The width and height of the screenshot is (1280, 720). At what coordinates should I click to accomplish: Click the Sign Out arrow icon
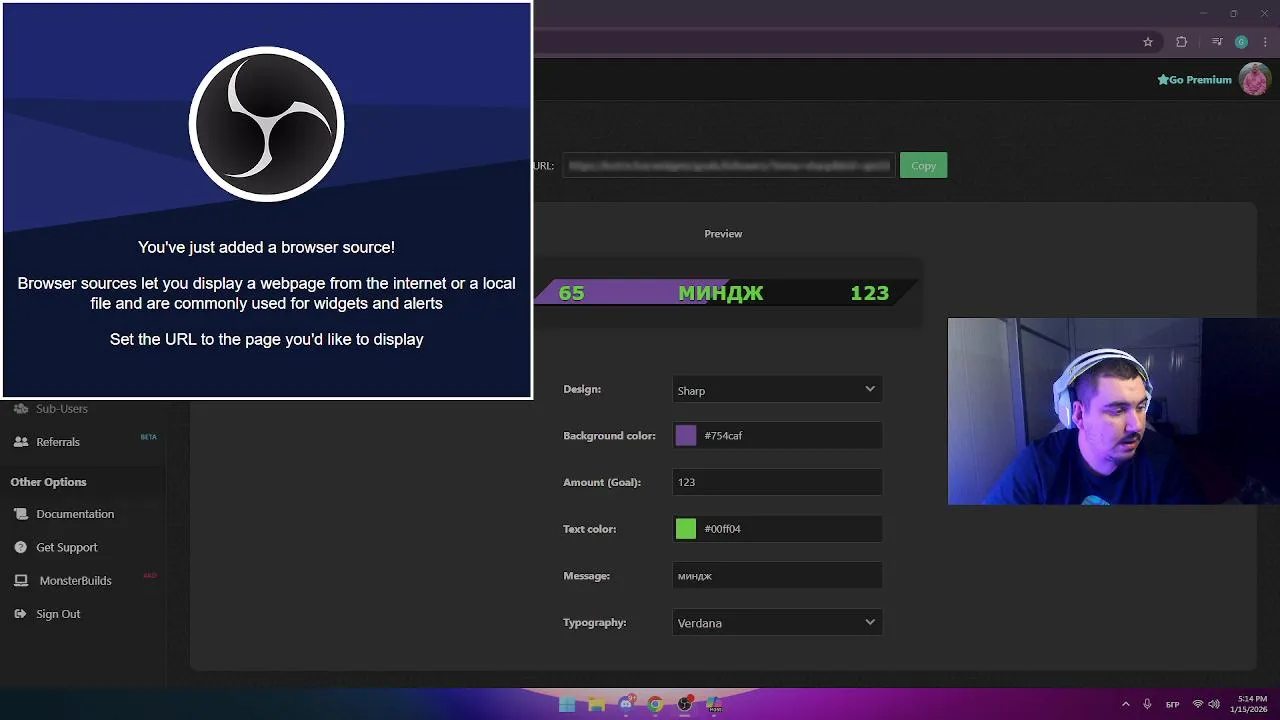[x=21, y=614]
